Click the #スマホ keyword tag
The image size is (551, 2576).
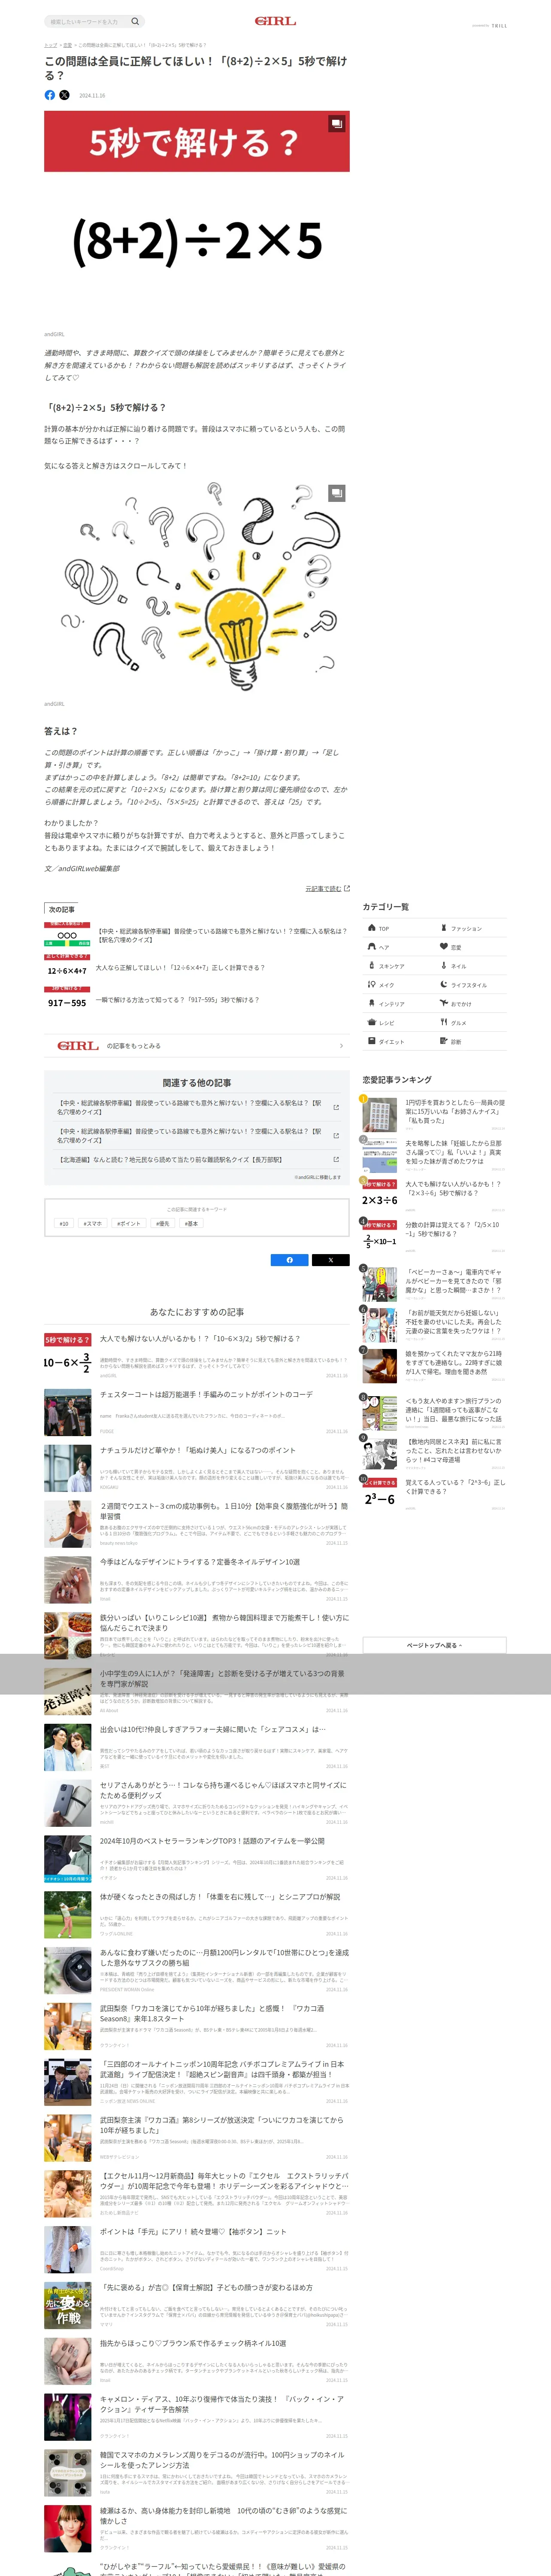point(93,1223)
